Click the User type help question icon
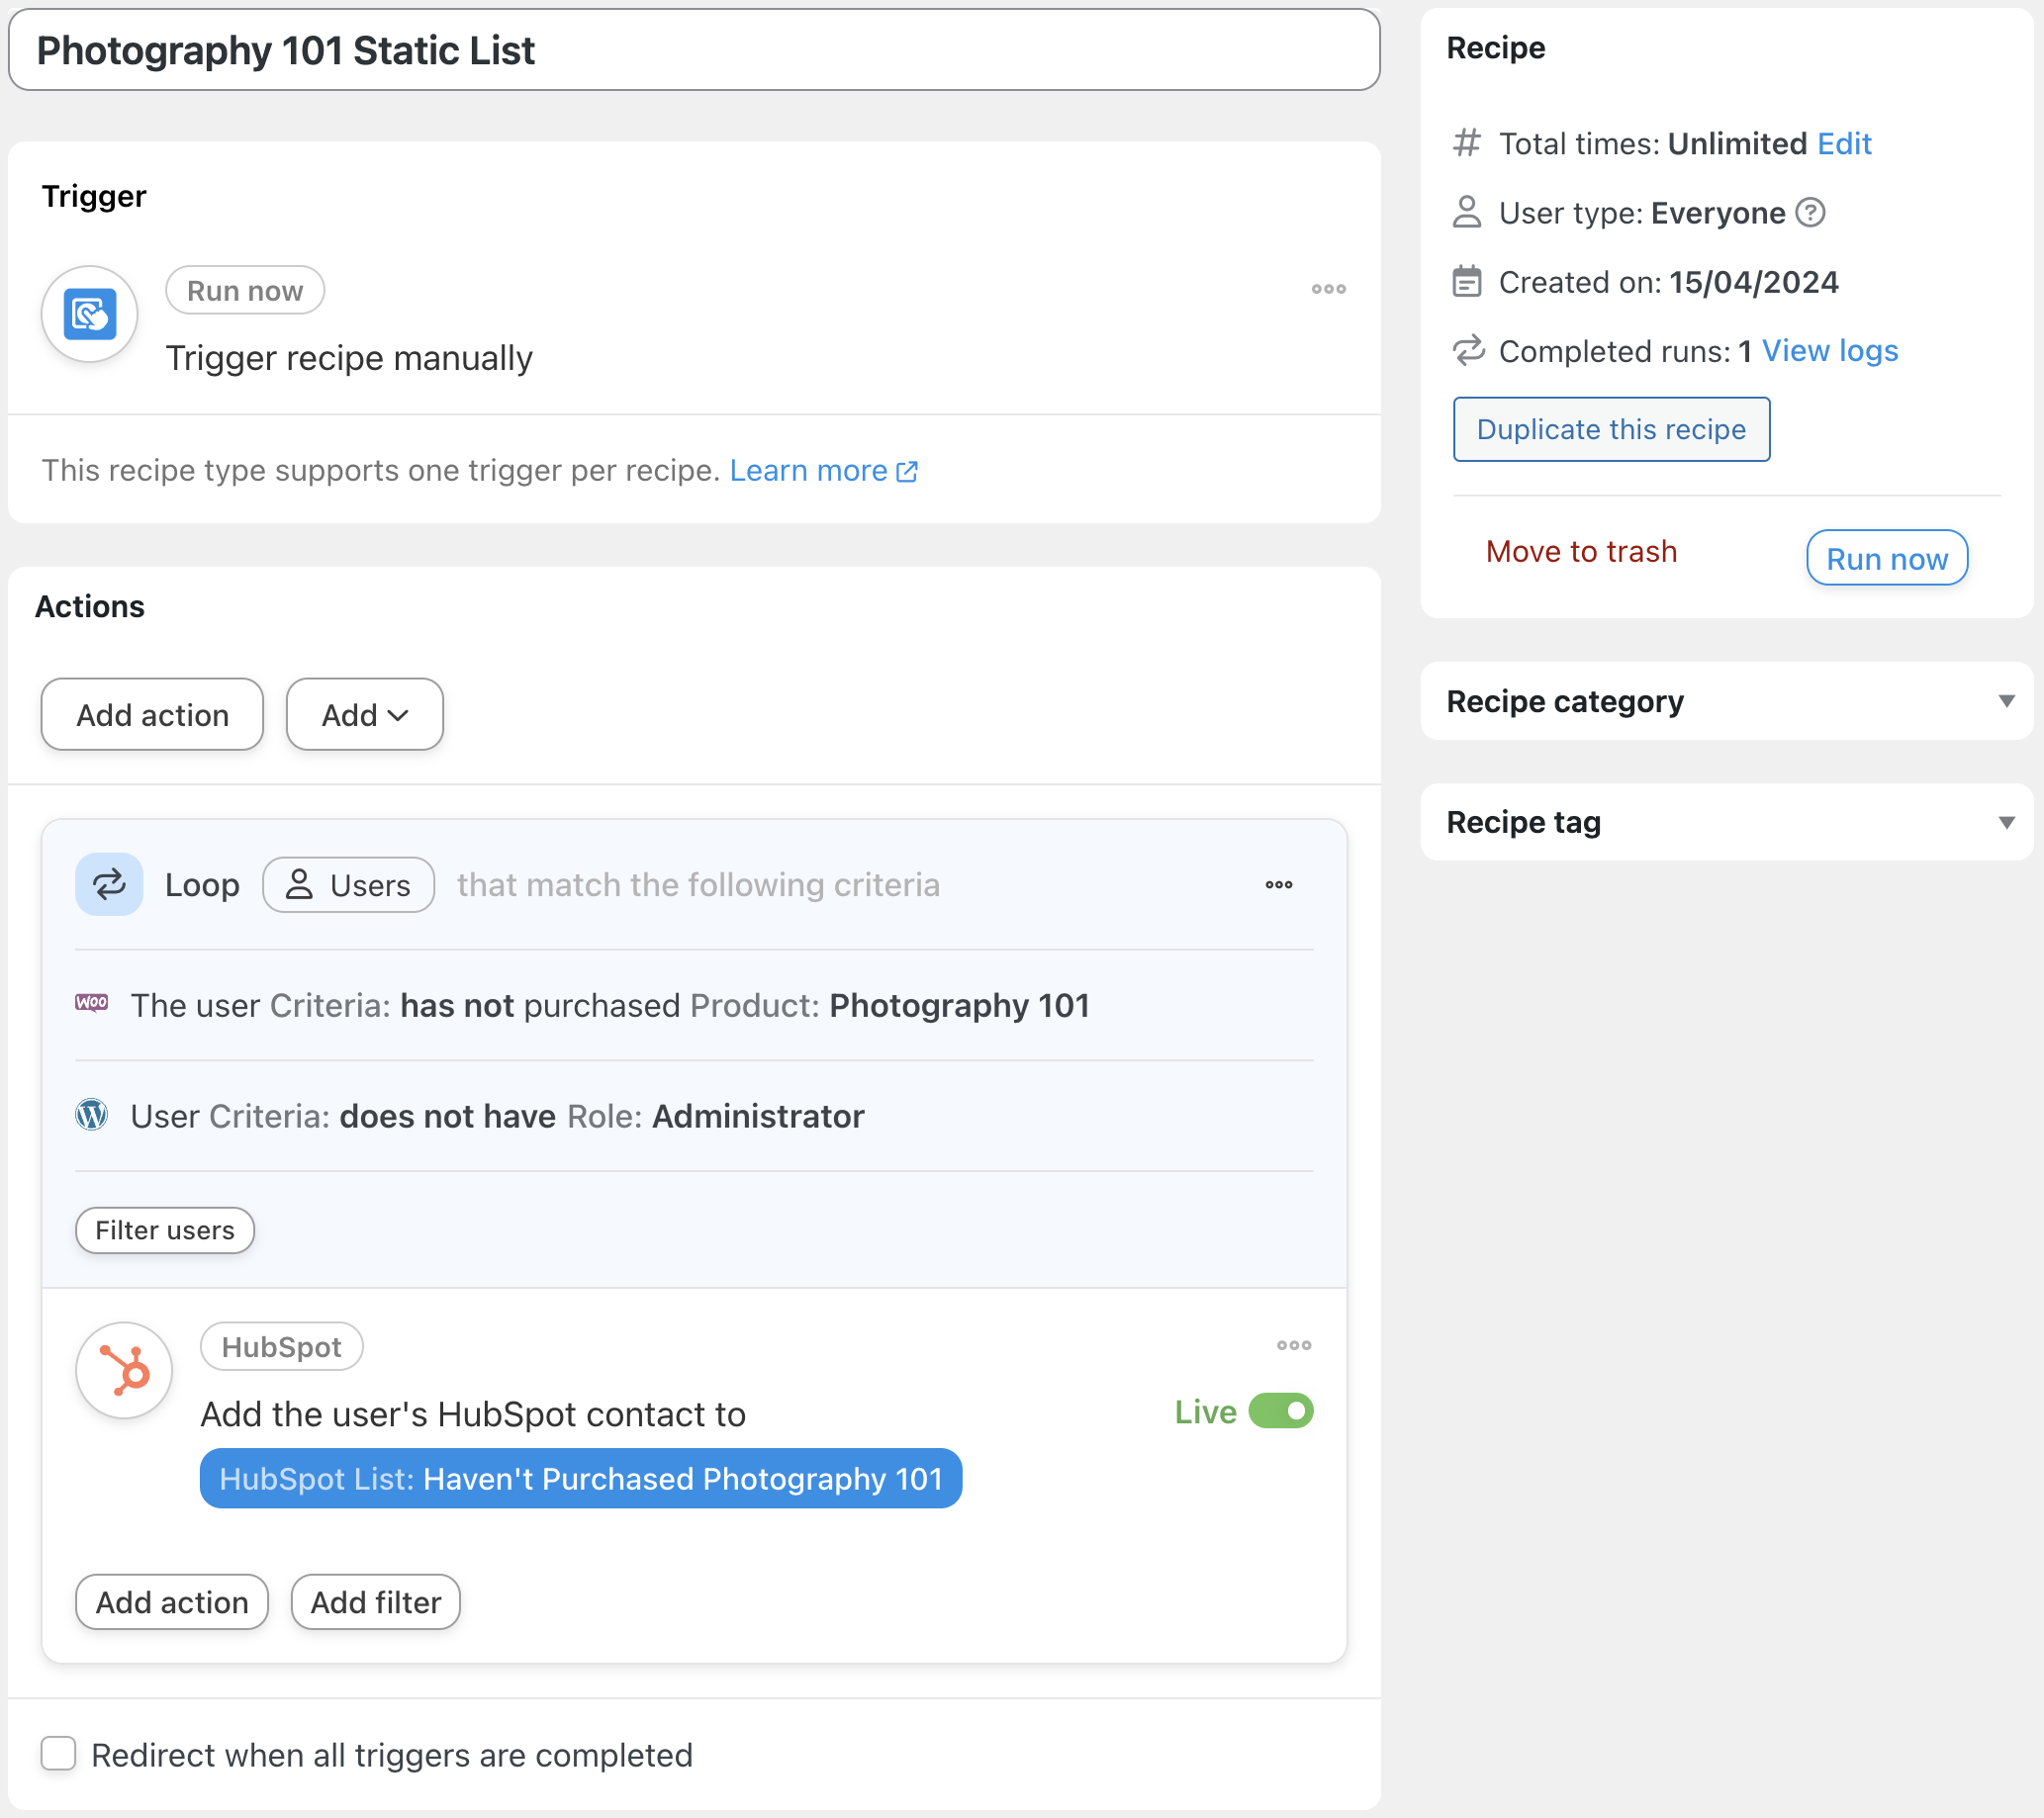The image size is (2044, 1818). click(1810, 213)
